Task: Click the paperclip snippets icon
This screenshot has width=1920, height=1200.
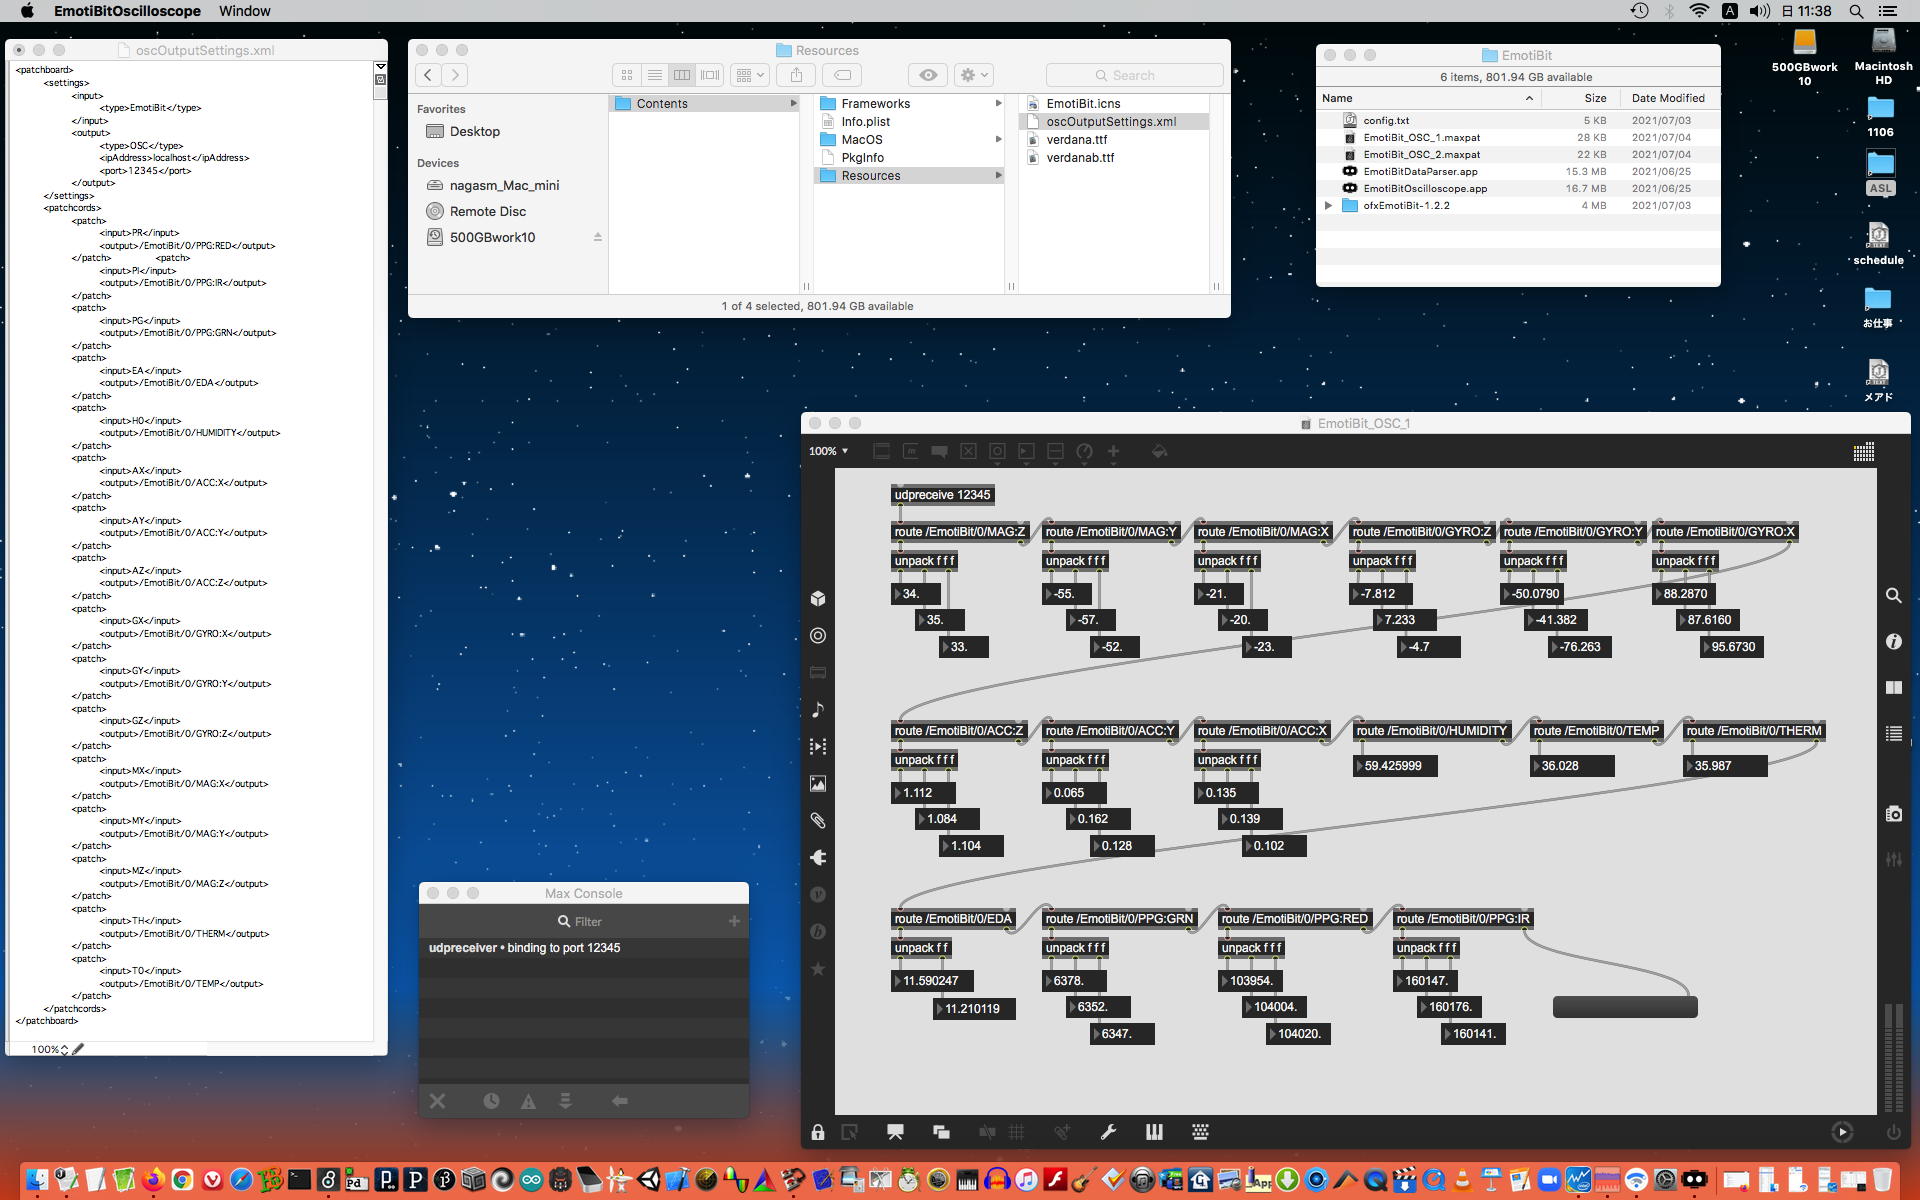Action: click(818, 820)
